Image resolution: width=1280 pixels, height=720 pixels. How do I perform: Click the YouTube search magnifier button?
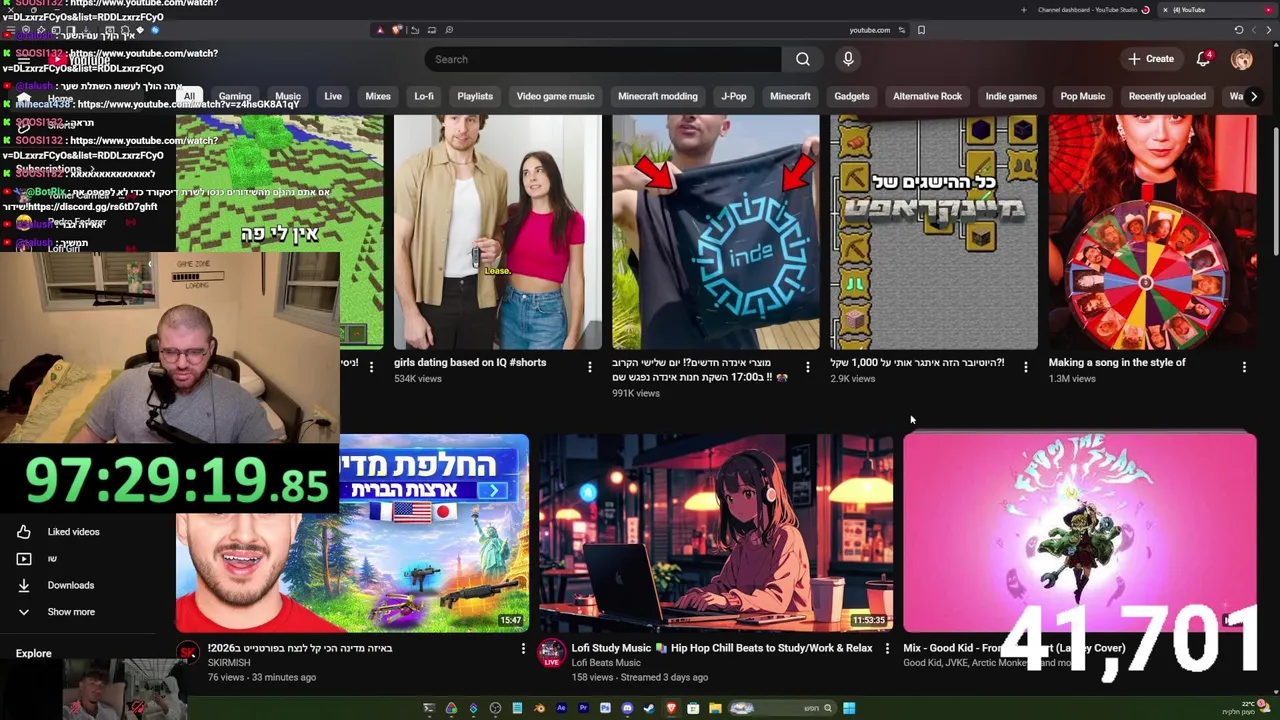click(x=803, y=59)
